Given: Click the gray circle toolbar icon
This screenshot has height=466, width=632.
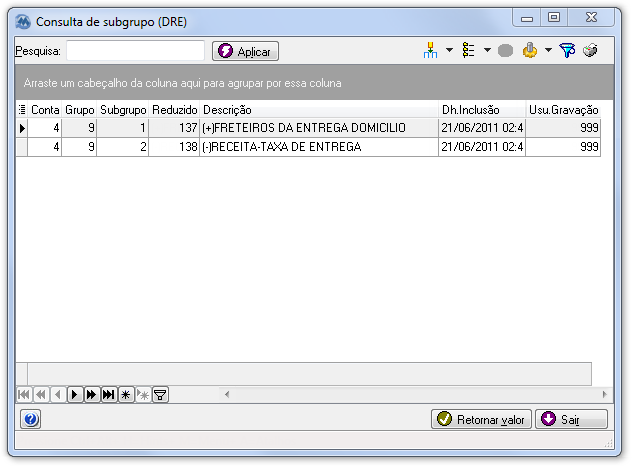Looking at the screenshot, I should tap(505, 51).
